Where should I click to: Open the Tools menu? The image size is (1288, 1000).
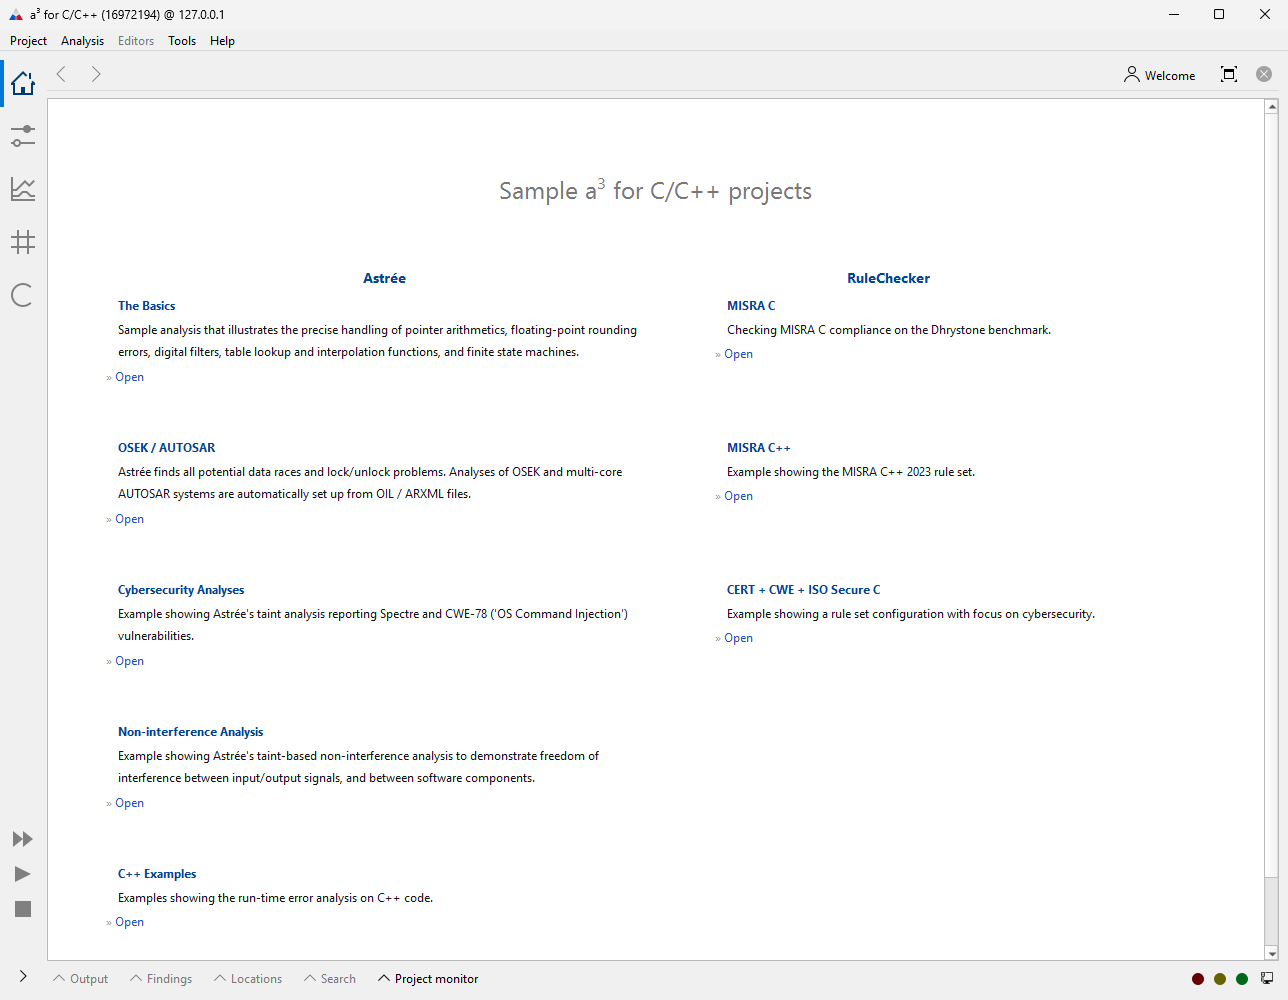click(182, 41)
